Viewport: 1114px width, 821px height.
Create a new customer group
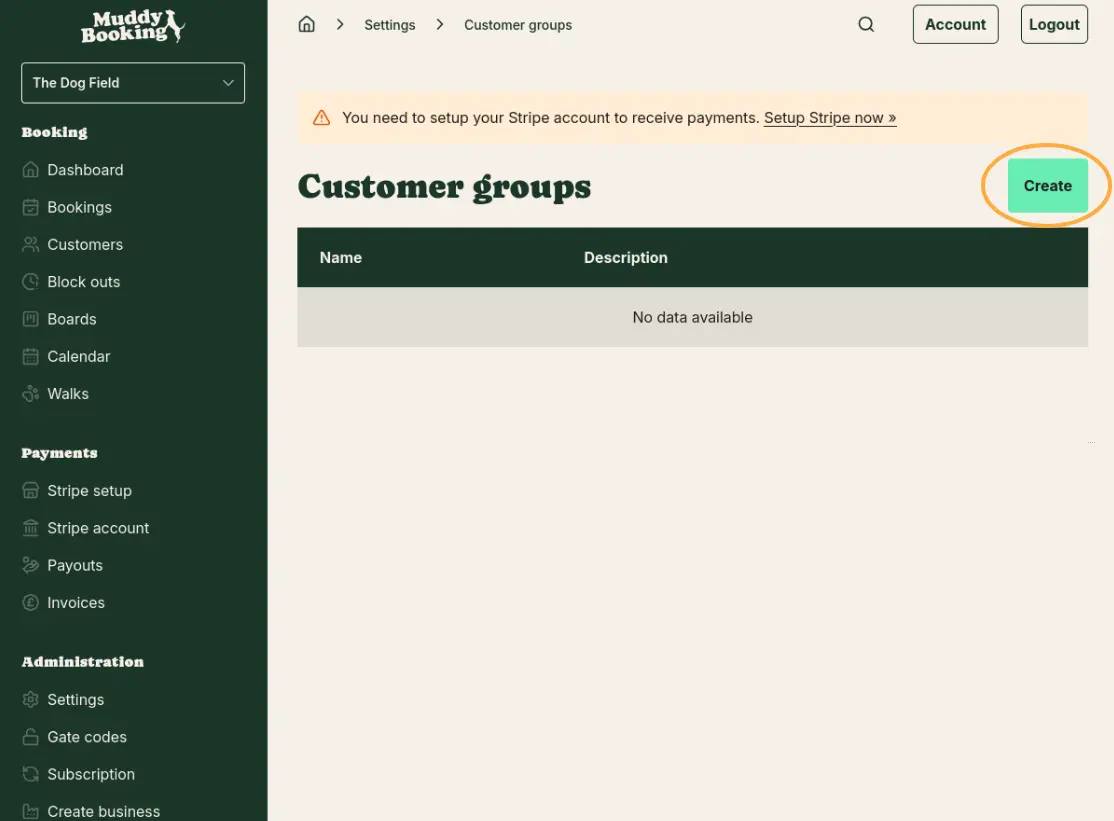point(1047,186)
